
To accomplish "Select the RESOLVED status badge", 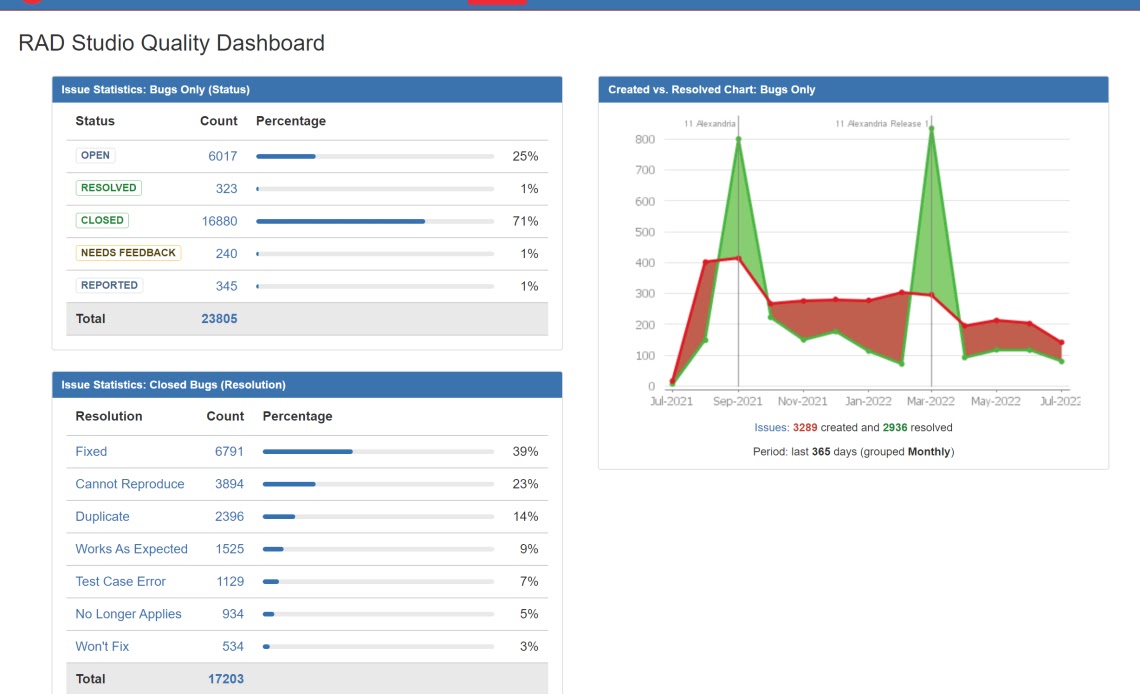I will pos(108,187).
